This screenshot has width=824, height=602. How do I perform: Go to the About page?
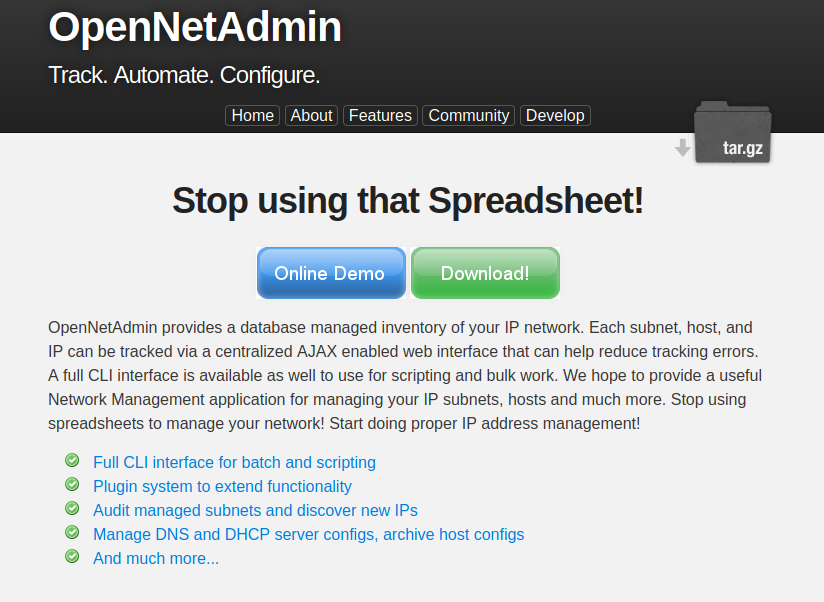coord(311,116)
